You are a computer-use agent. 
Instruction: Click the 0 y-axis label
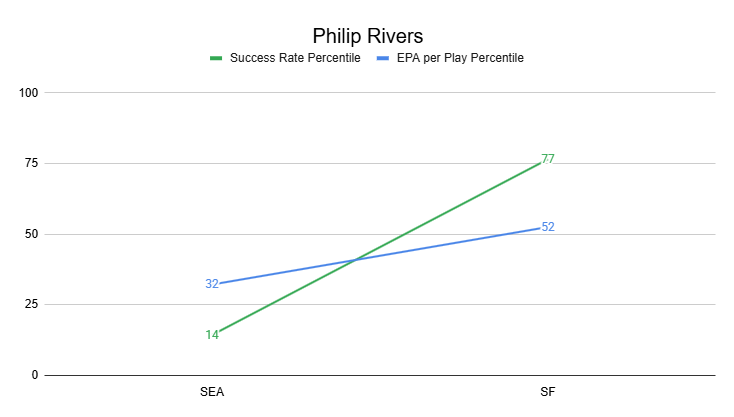click(x=34, y=375)
